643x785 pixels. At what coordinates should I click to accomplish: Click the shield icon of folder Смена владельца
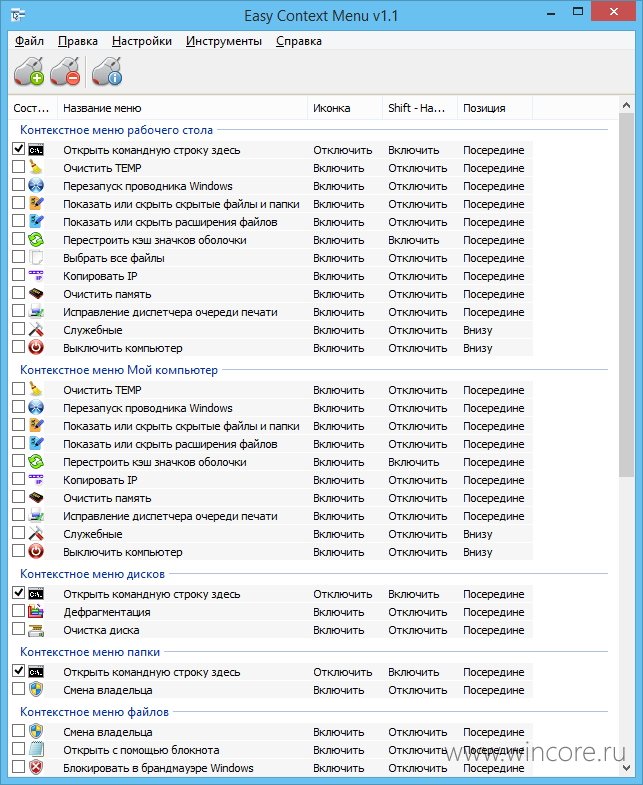tap(36, 690)
